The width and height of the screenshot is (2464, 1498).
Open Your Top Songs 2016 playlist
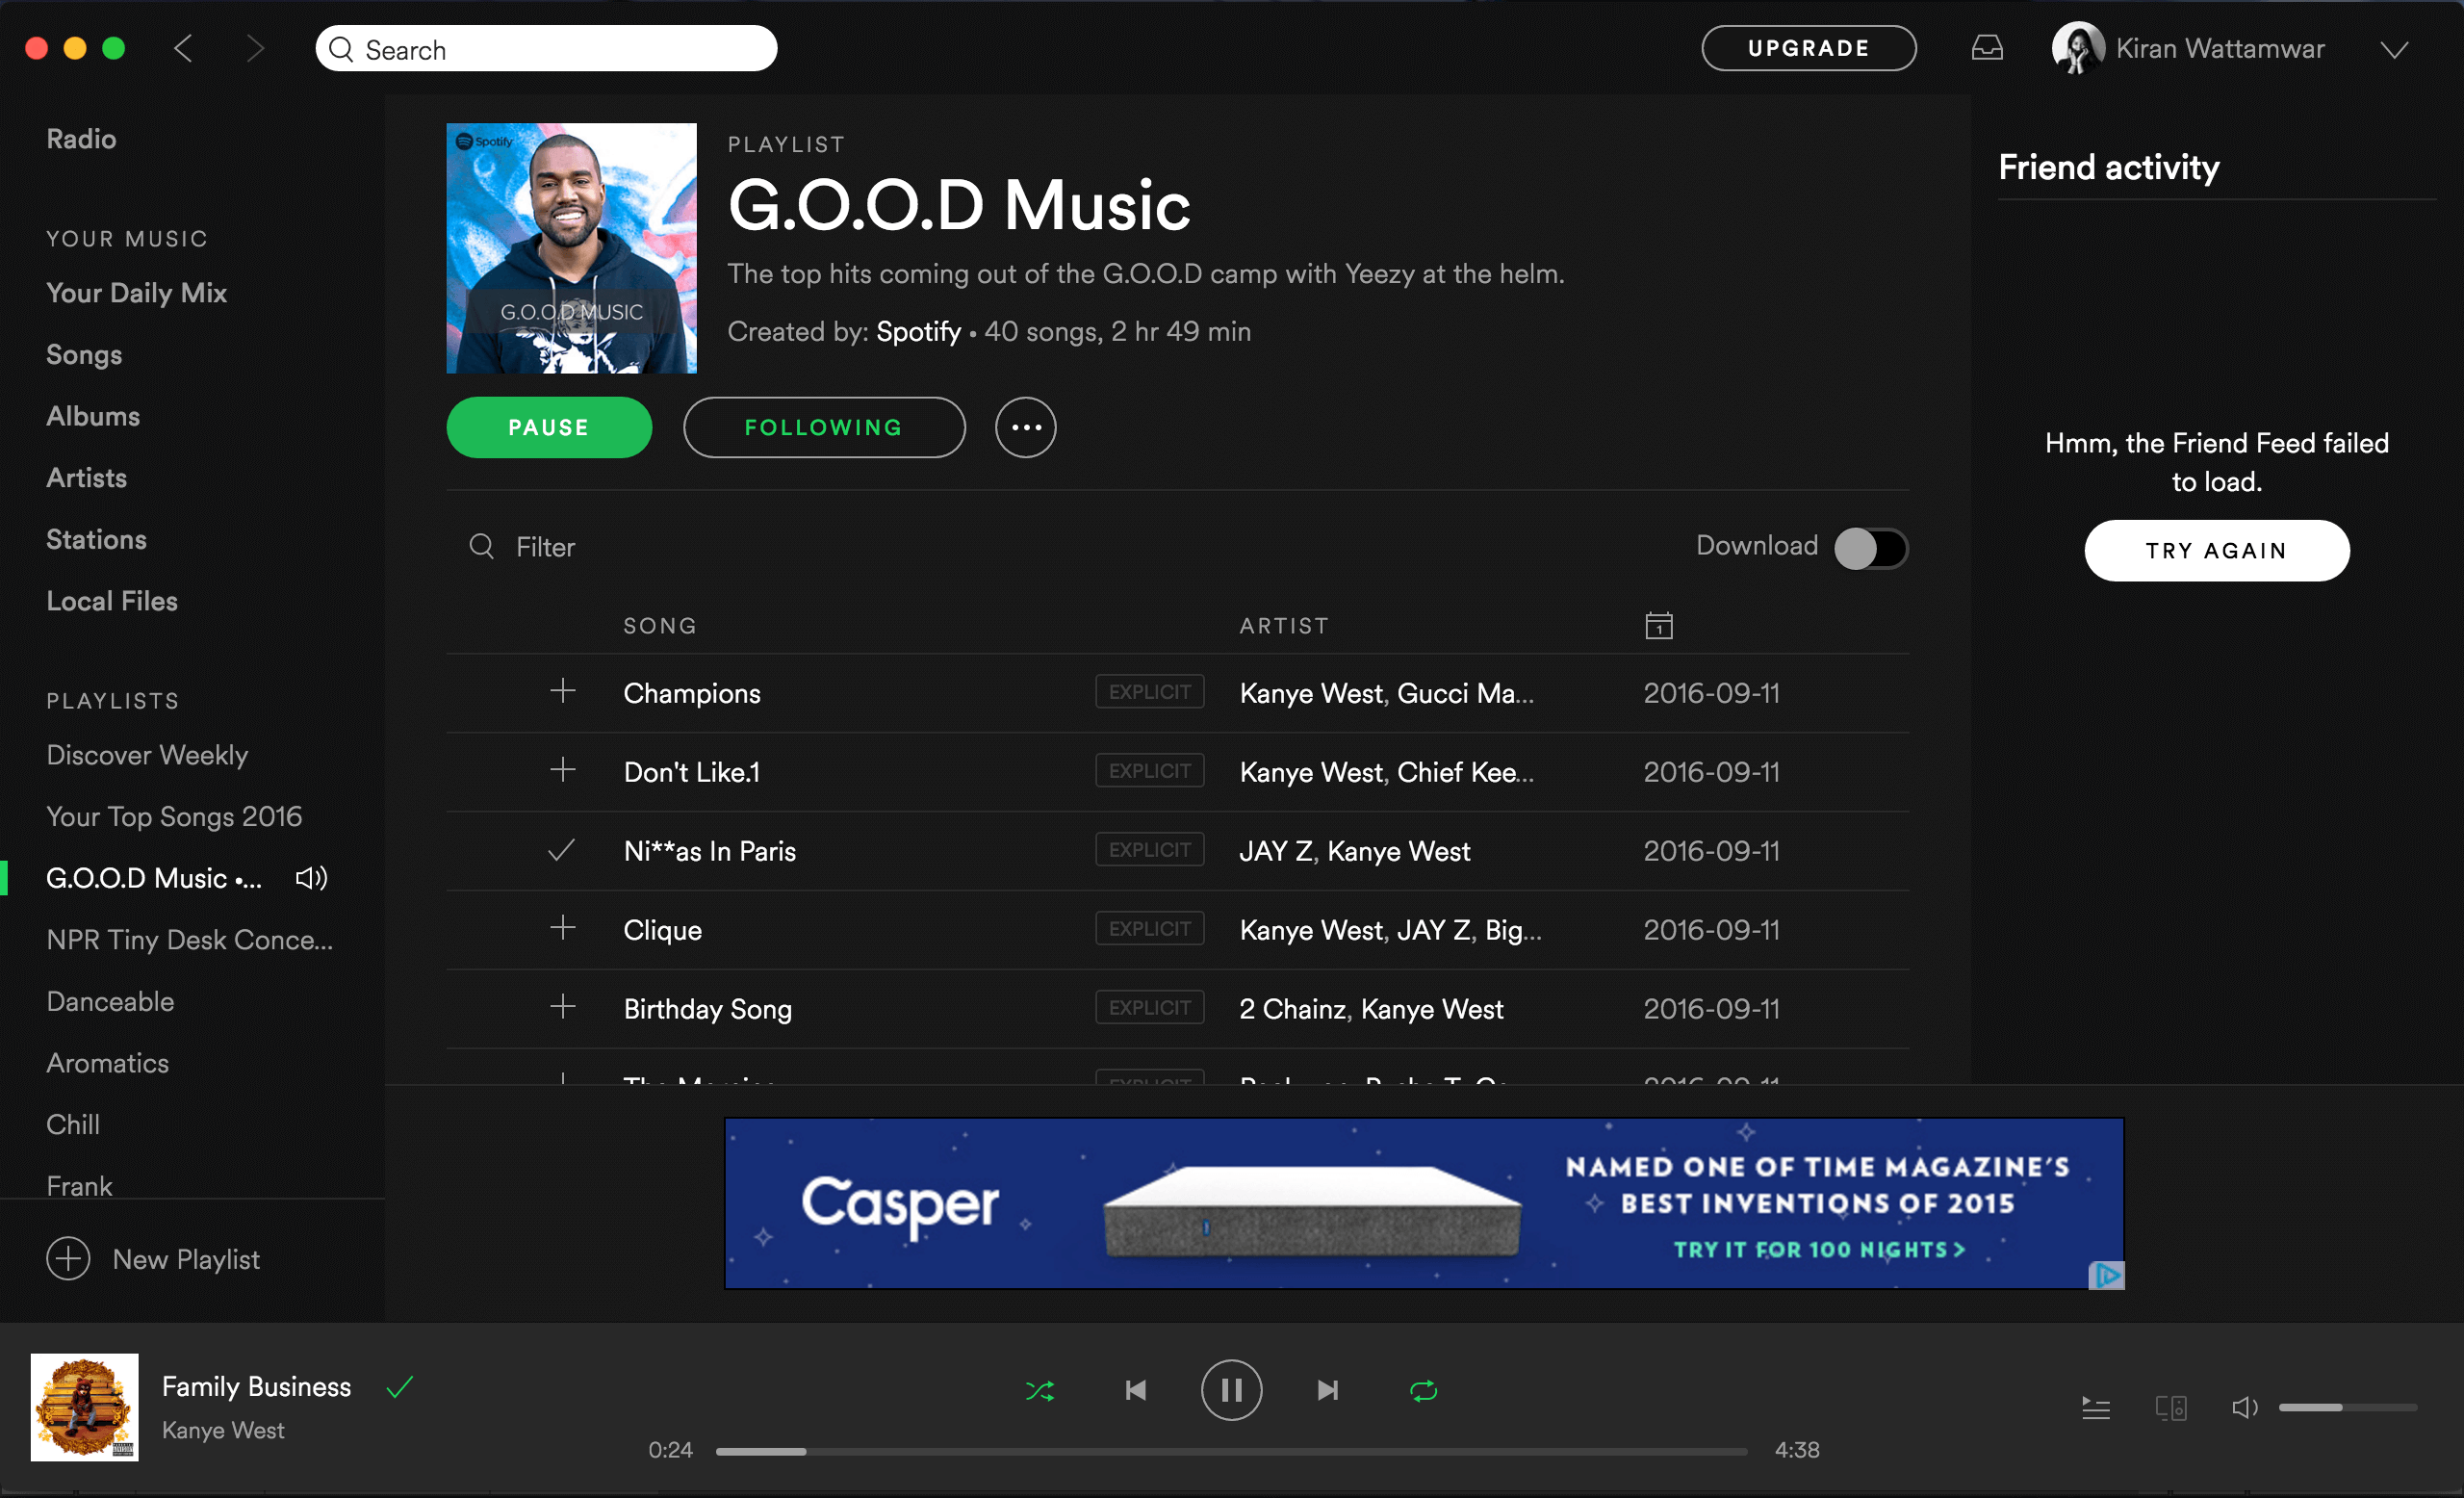174,817
